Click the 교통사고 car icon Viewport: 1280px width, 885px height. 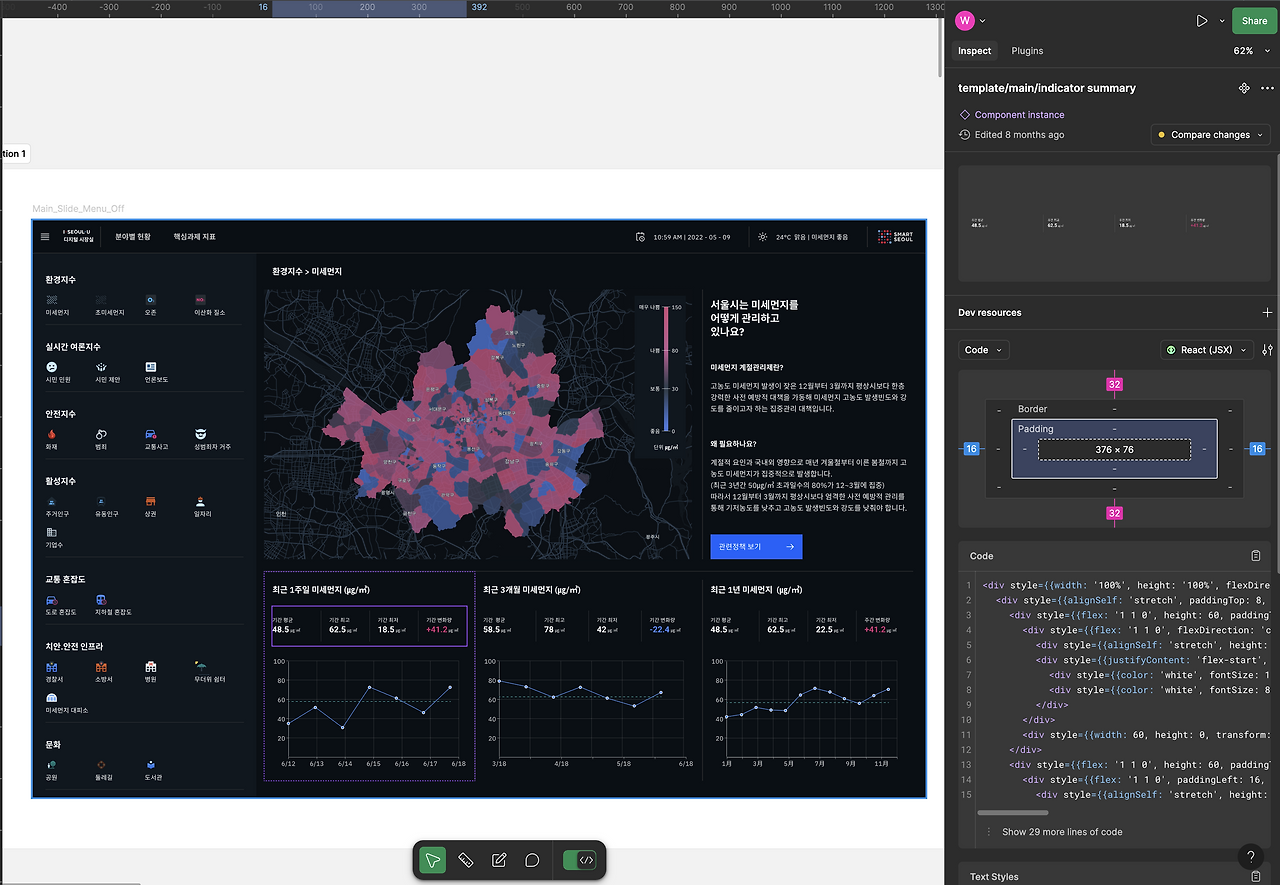click(150, 434)
